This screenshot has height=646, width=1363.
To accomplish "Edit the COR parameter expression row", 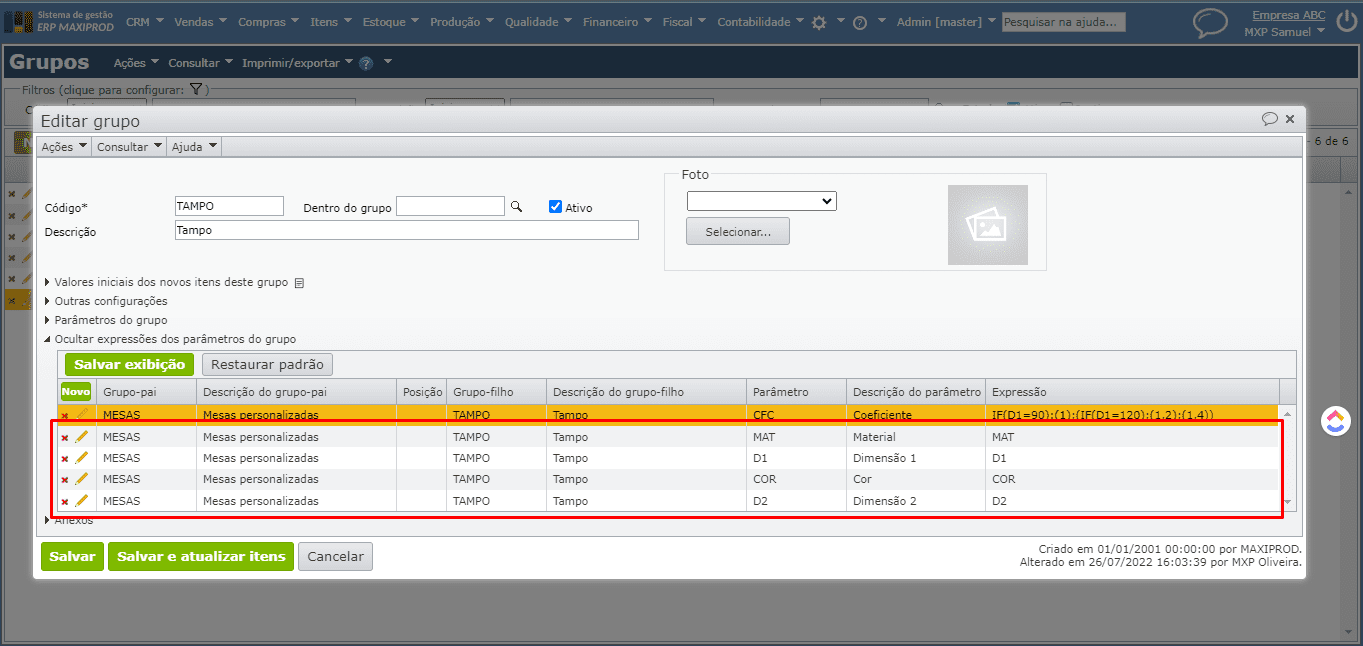I will (x=82, y=479).
